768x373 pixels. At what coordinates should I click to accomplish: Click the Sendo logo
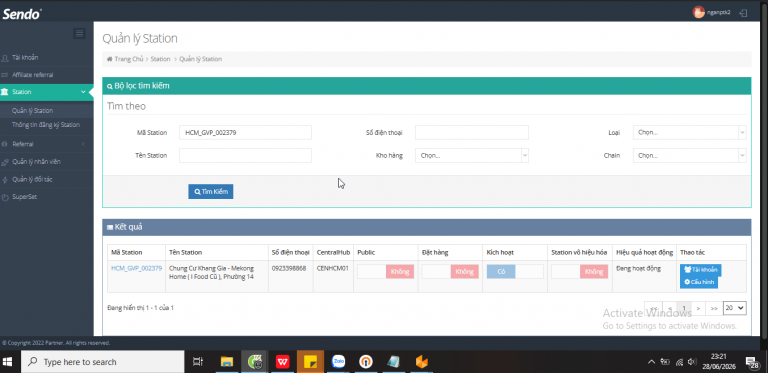[22, 14]
